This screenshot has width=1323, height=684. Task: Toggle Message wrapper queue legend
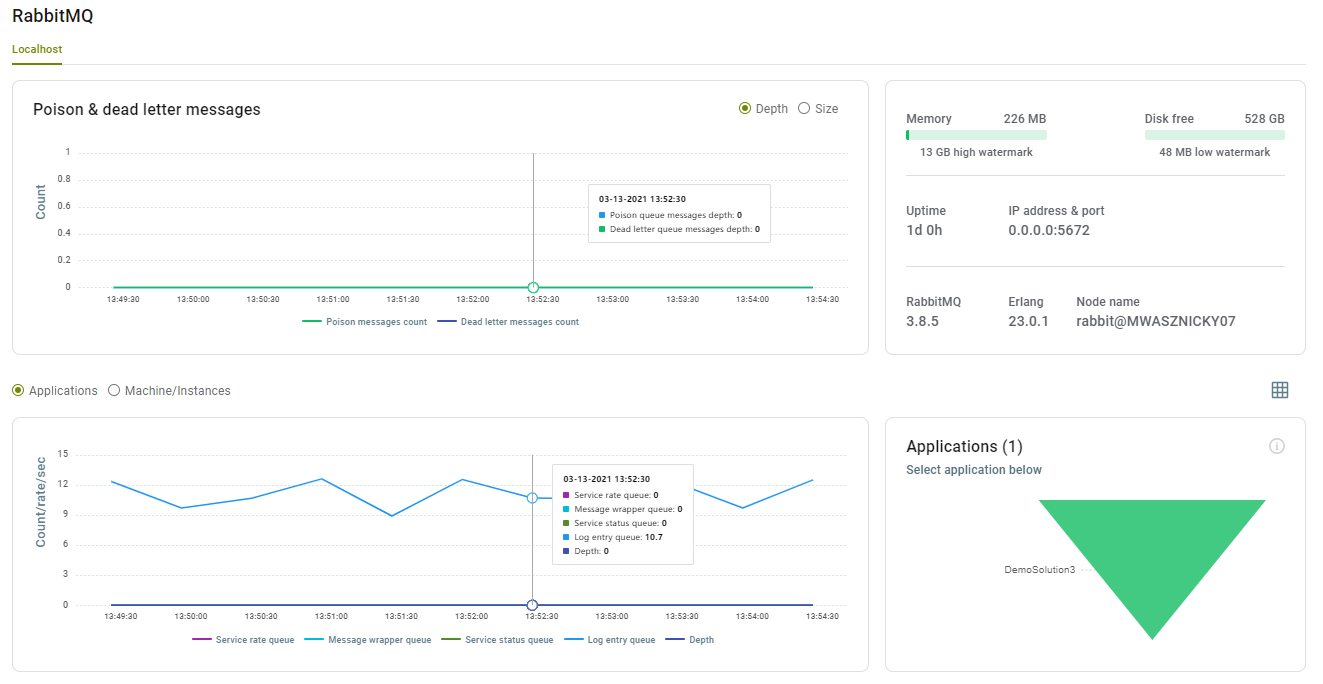click(368, 640)
